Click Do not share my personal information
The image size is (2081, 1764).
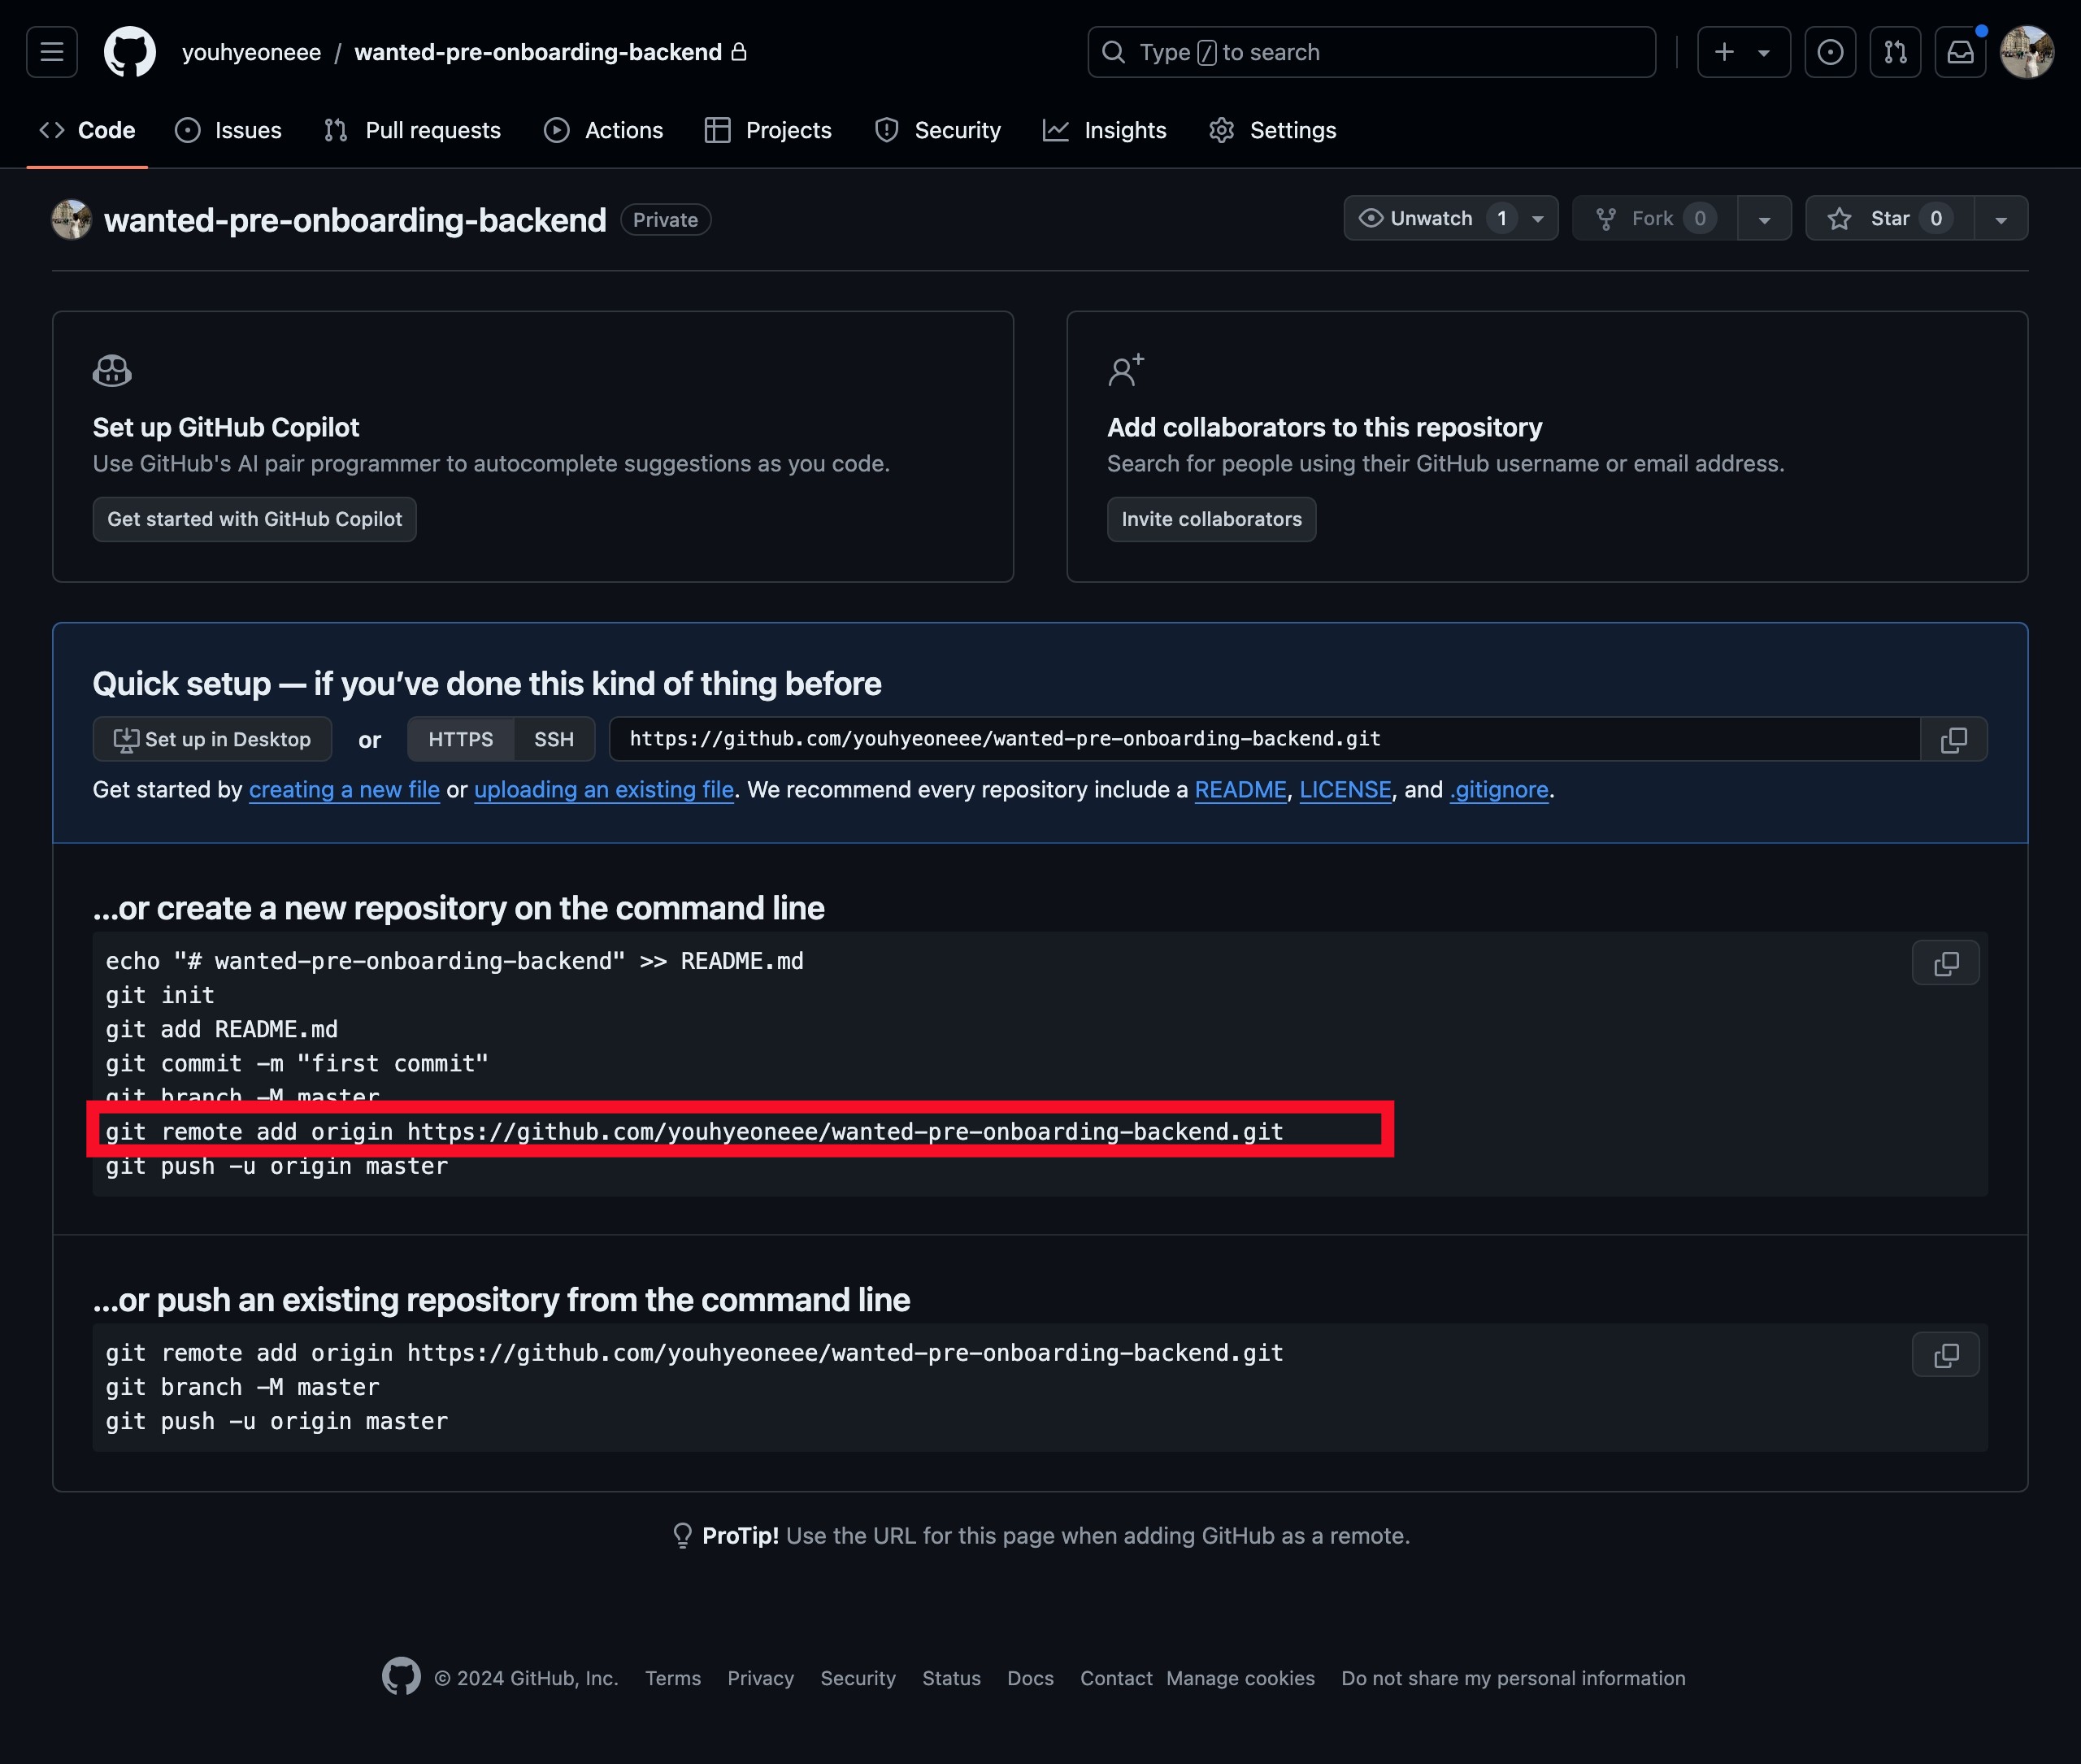(x=1513, y=1678)
